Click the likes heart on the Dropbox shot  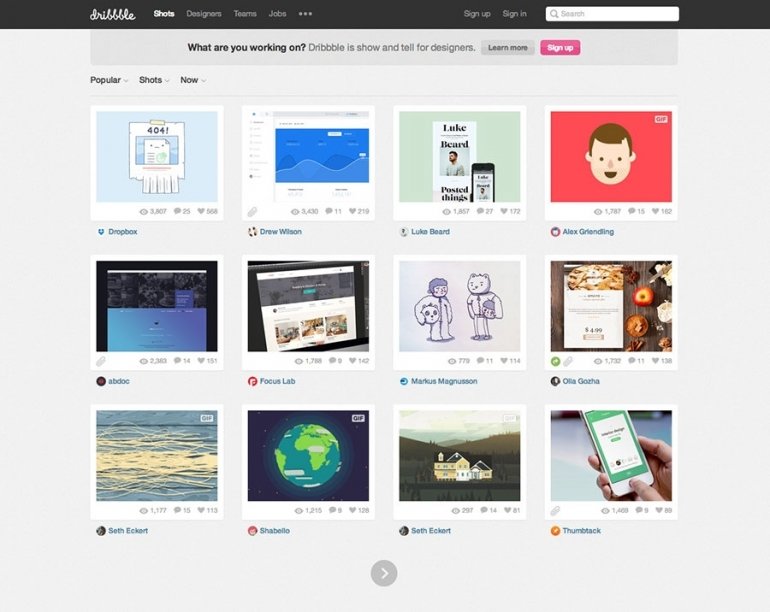201,211
